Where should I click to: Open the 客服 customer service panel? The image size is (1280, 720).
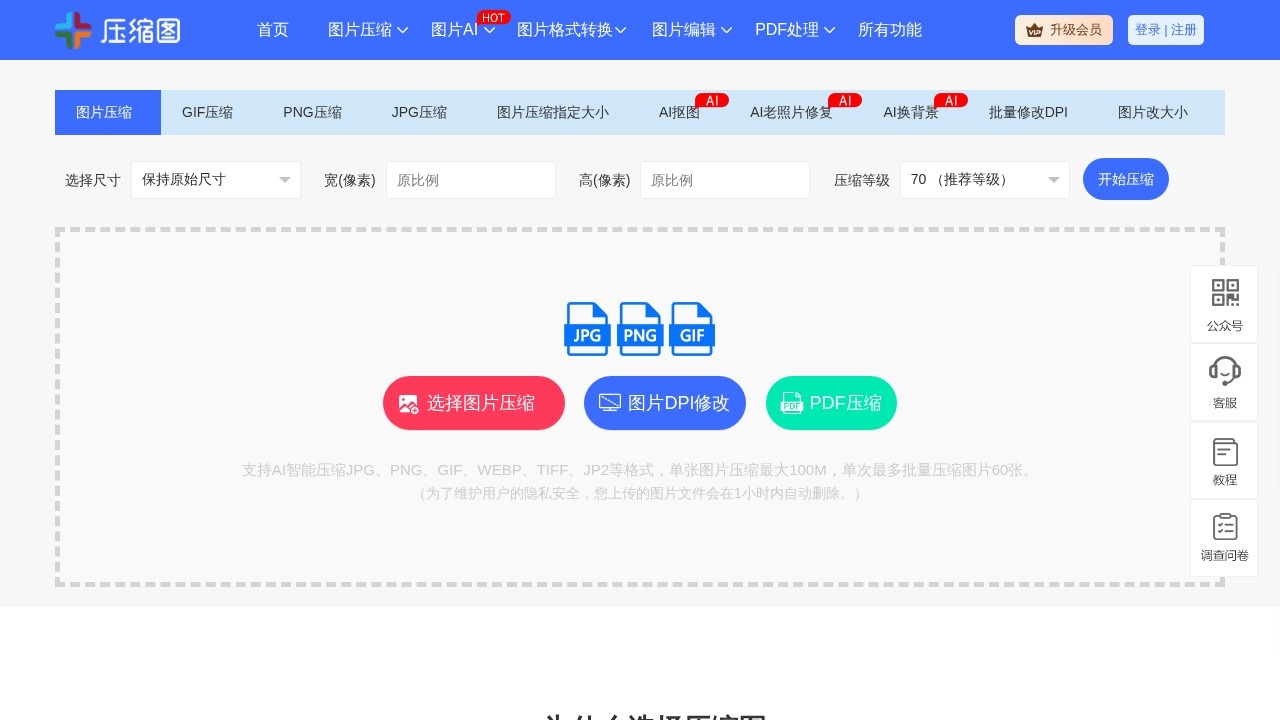pyautogui.click(x=1224, y=381)
